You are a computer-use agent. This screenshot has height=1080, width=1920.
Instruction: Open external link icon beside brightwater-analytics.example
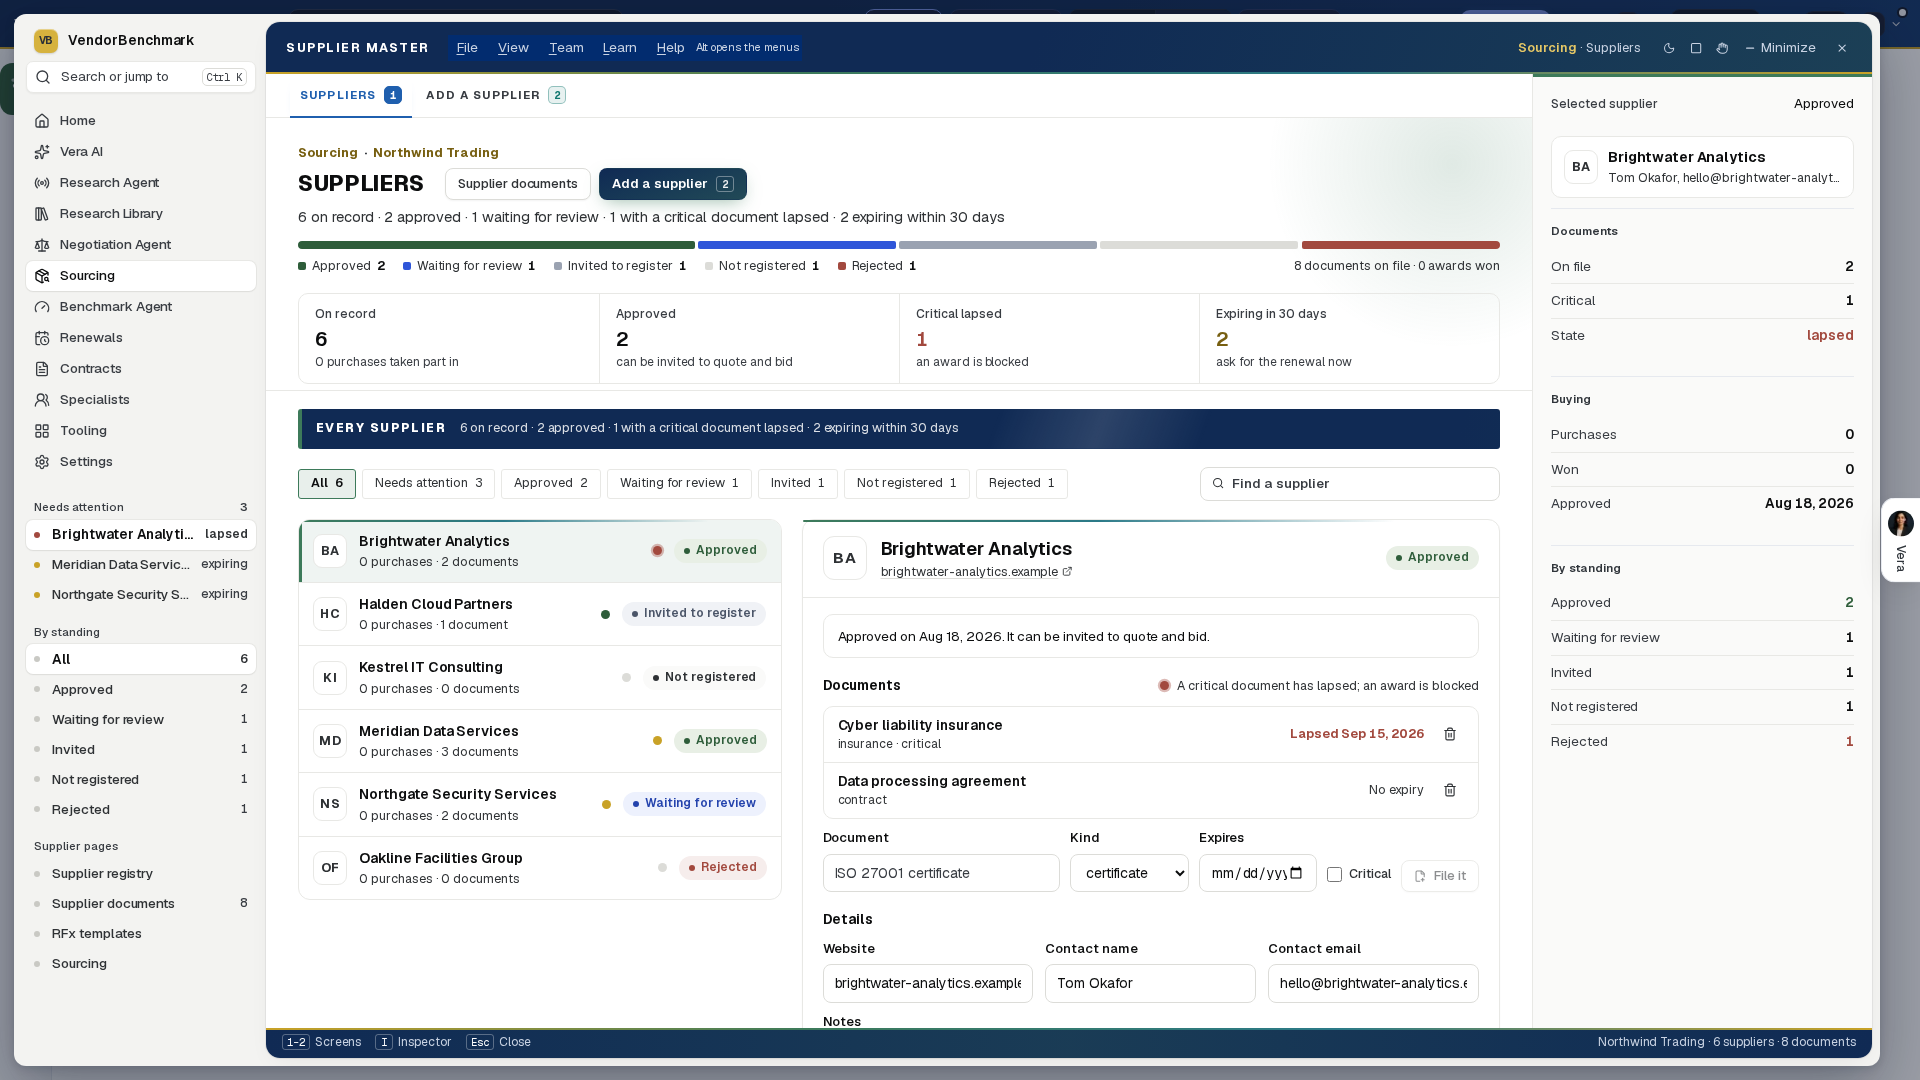click(x=1067, y=572)
